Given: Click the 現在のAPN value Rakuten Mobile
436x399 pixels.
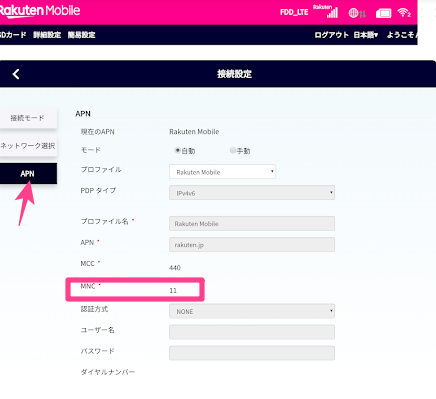Looking at the screenshot, I should coord(194,132).
